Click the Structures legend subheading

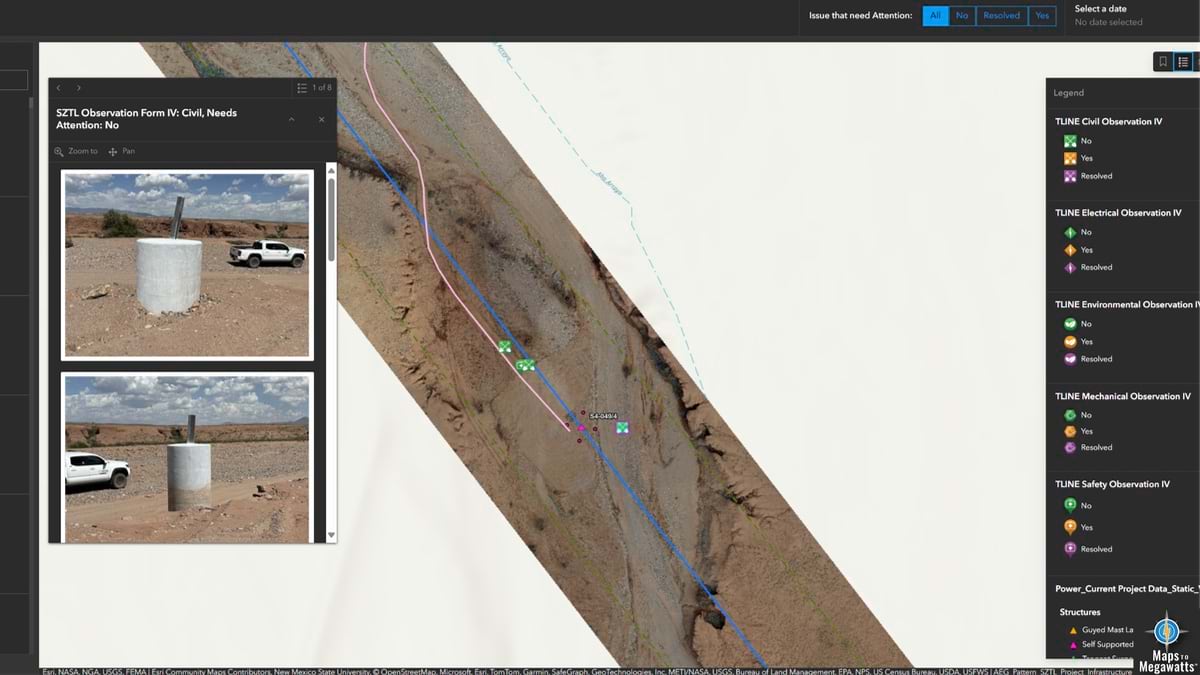tap(1080, 612)
